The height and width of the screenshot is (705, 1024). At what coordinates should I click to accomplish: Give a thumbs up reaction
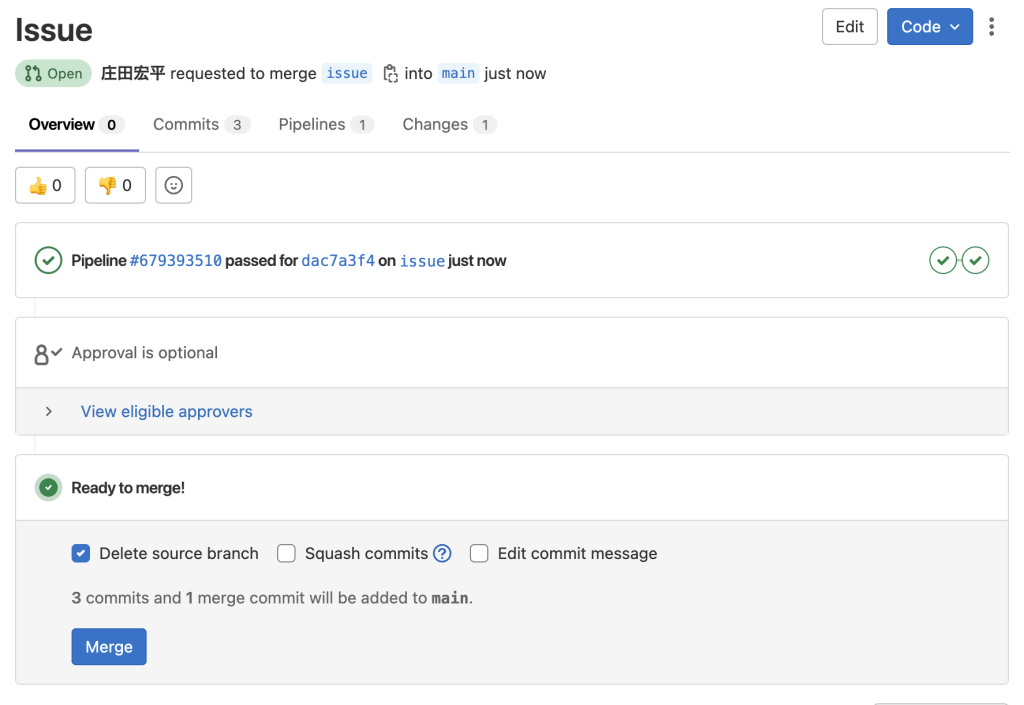44,185
